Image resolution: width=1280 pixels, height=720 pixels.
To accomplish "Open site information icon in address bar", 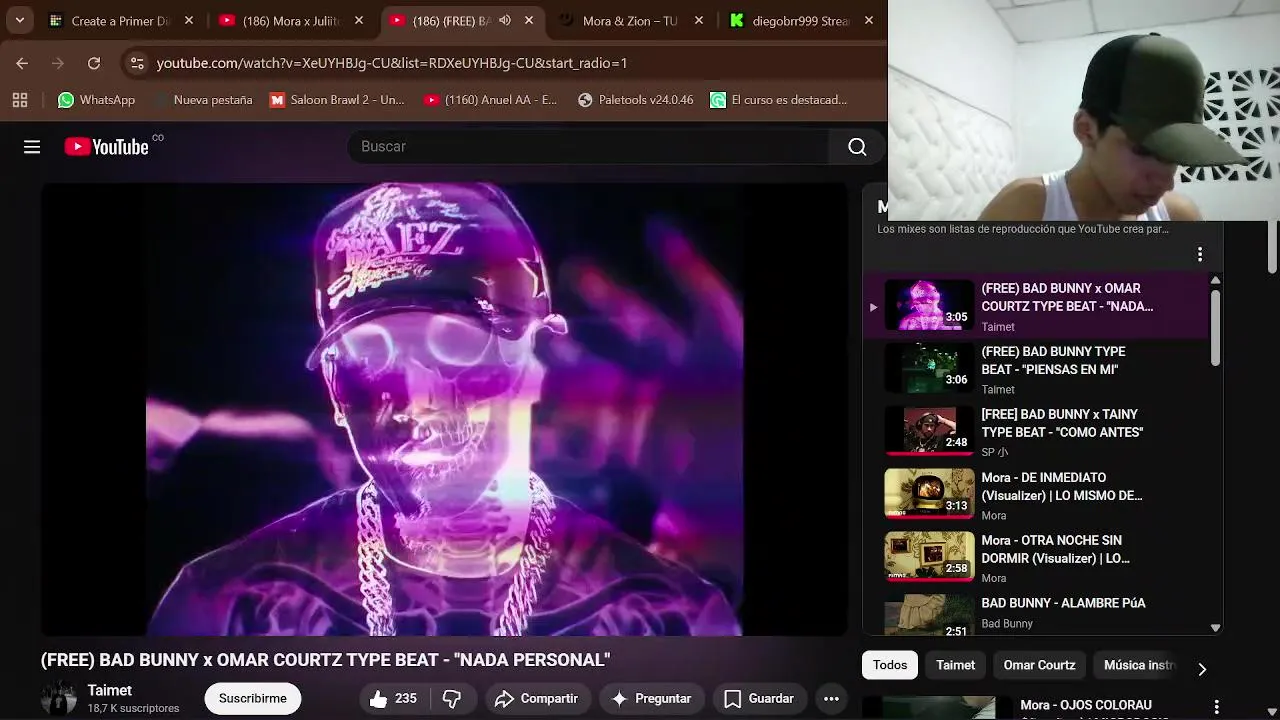I will click(x=137, y=63).
